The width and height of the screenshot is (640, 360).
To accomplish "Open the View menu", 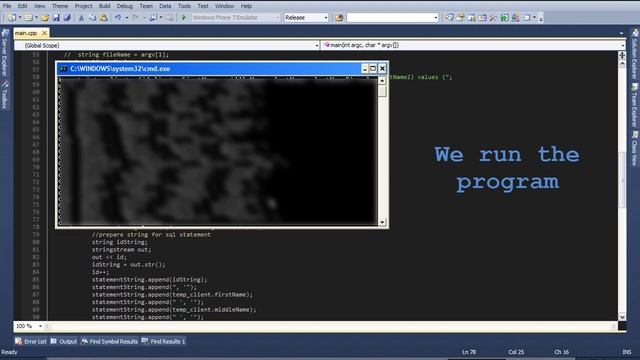I will [x=39, y=6].
